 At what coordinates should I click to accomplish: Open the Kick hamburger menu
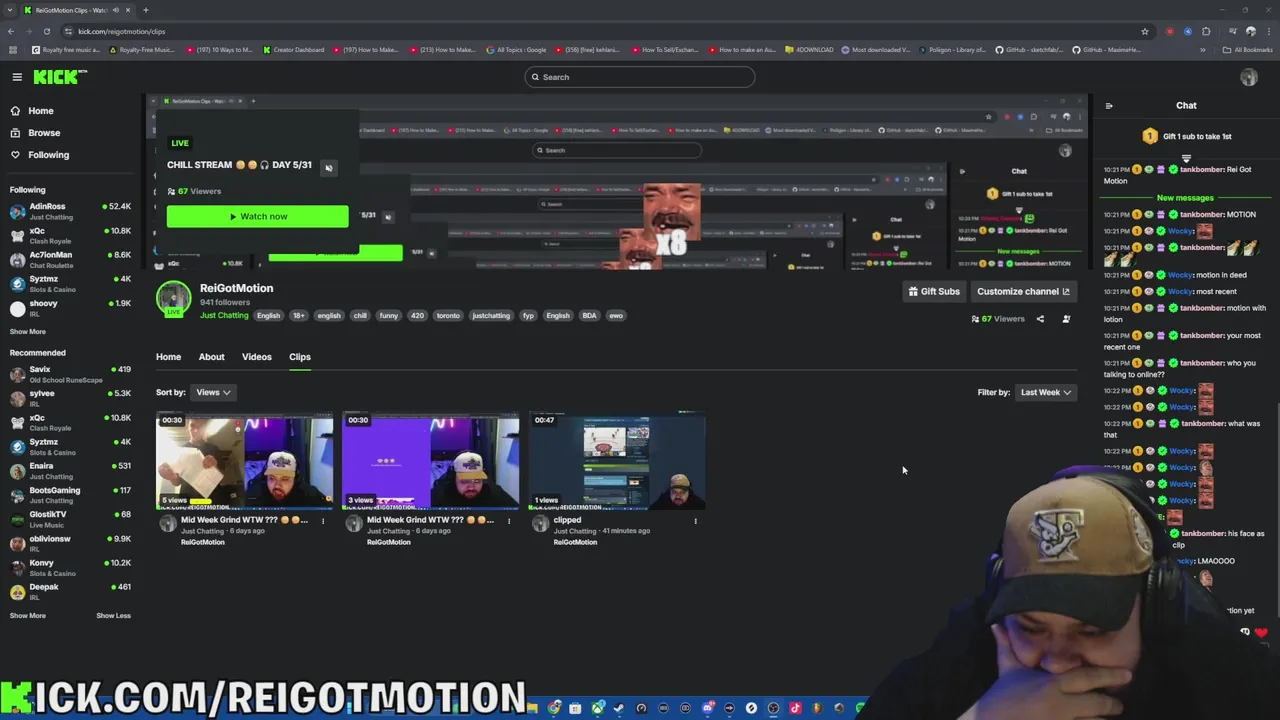17,77
